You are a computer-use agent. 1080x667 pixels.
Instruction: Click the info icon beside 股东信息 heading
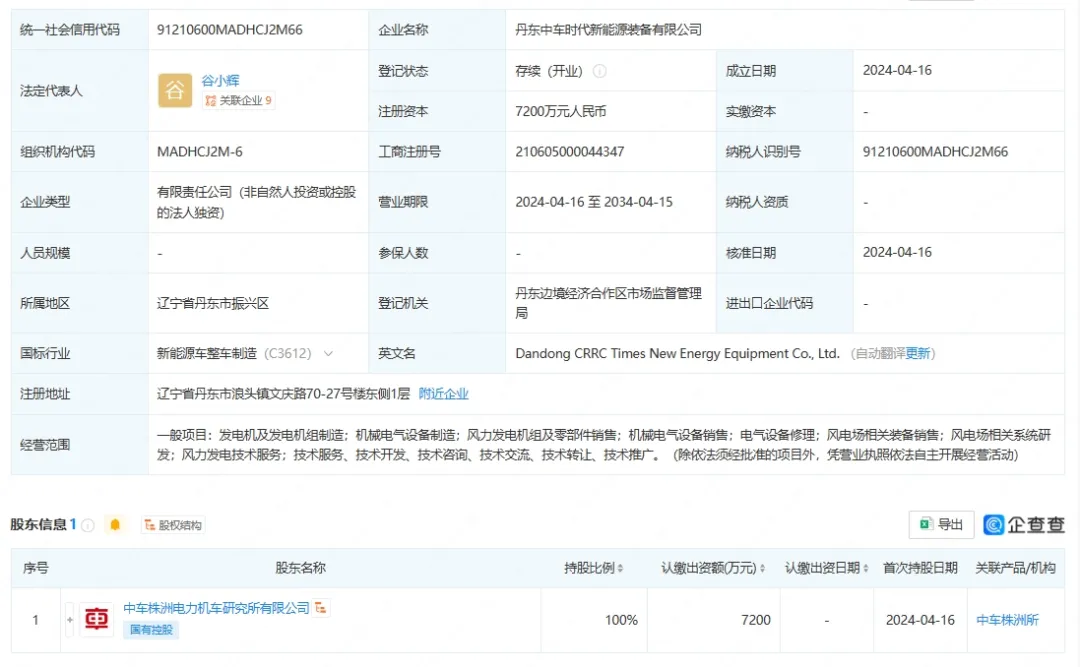tap(88, 525)
